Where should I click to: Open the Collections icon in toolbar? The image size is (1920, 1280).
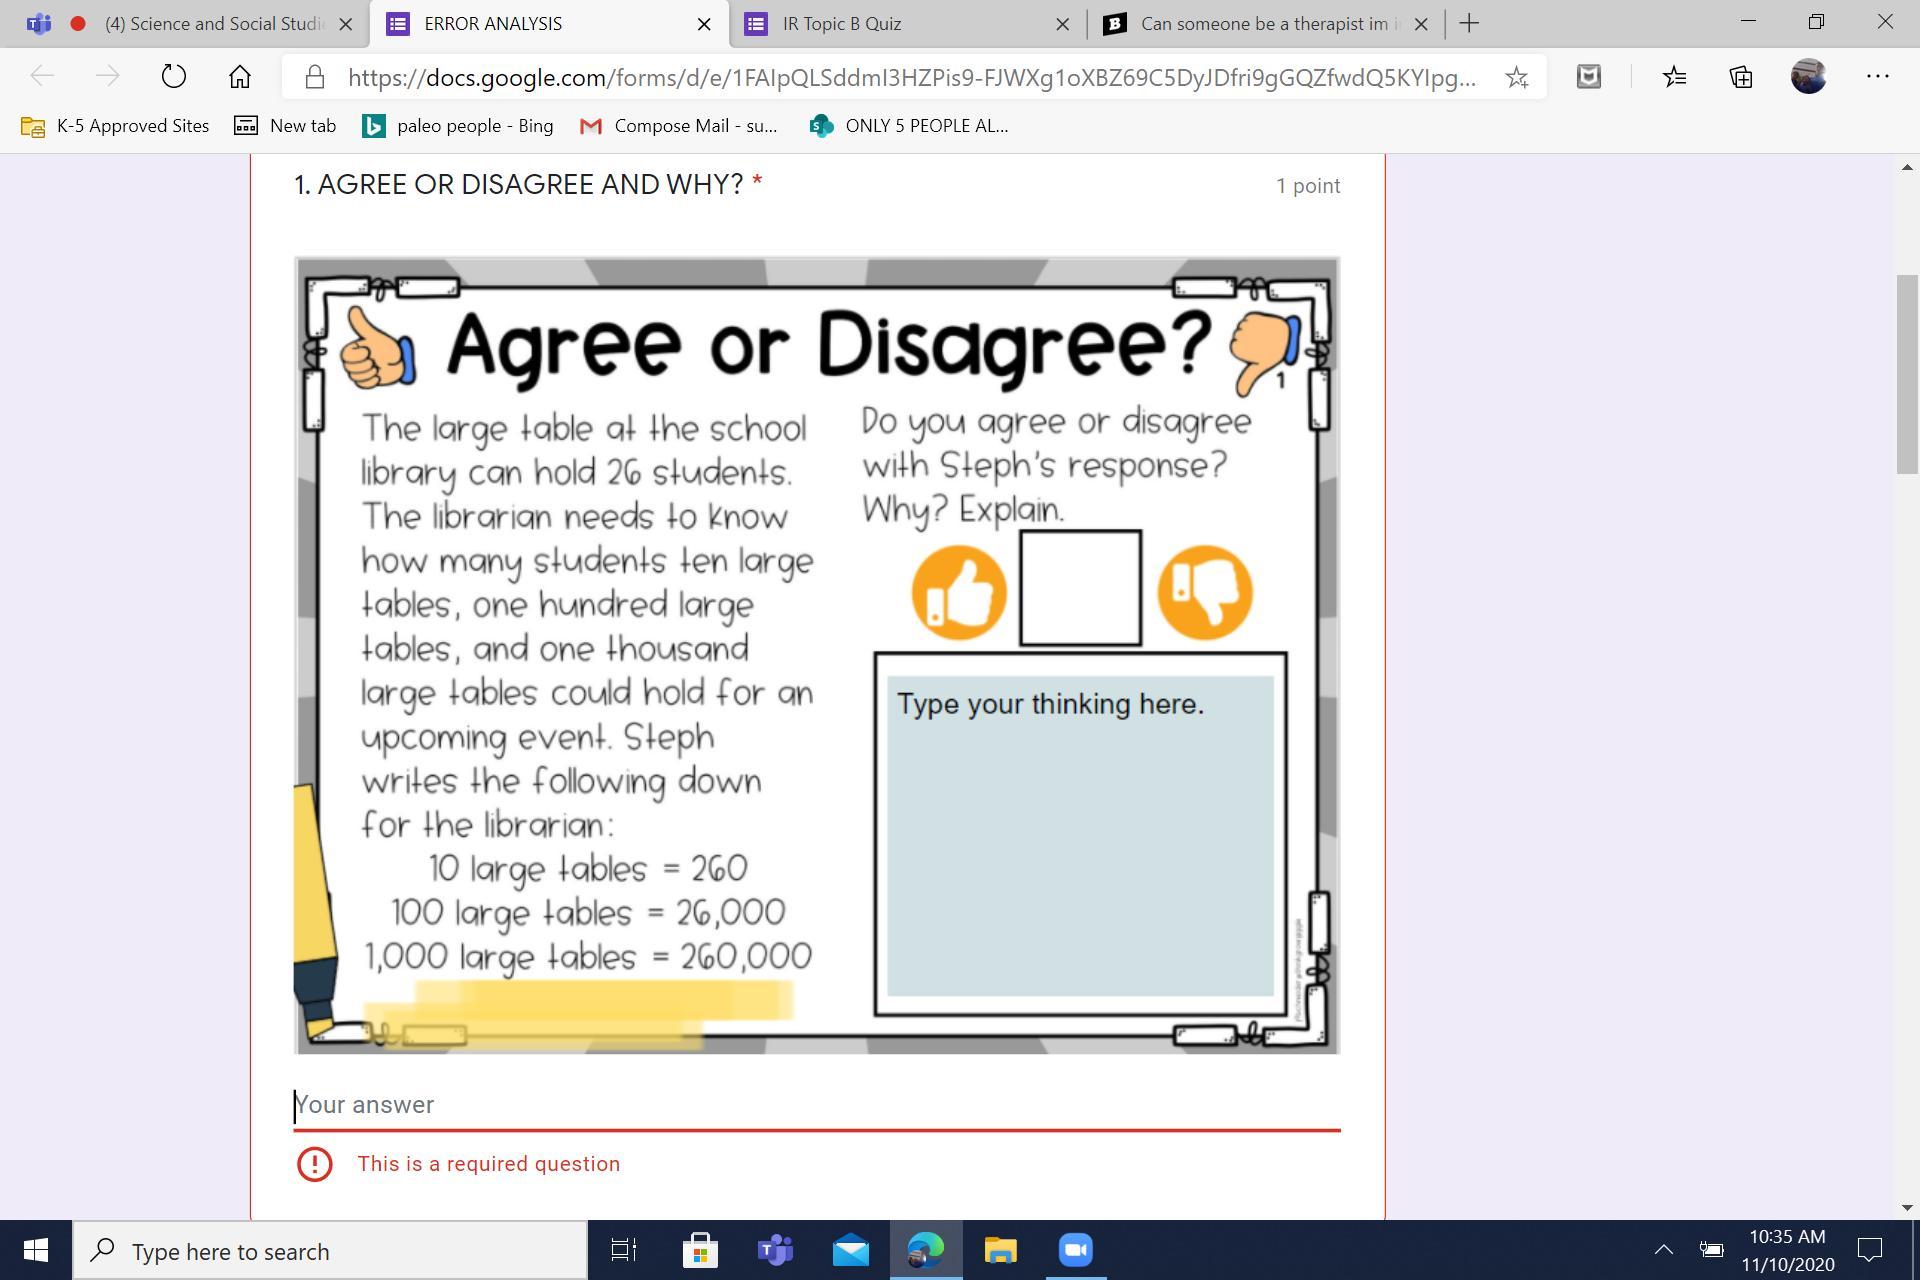[x=1741, y=76]
